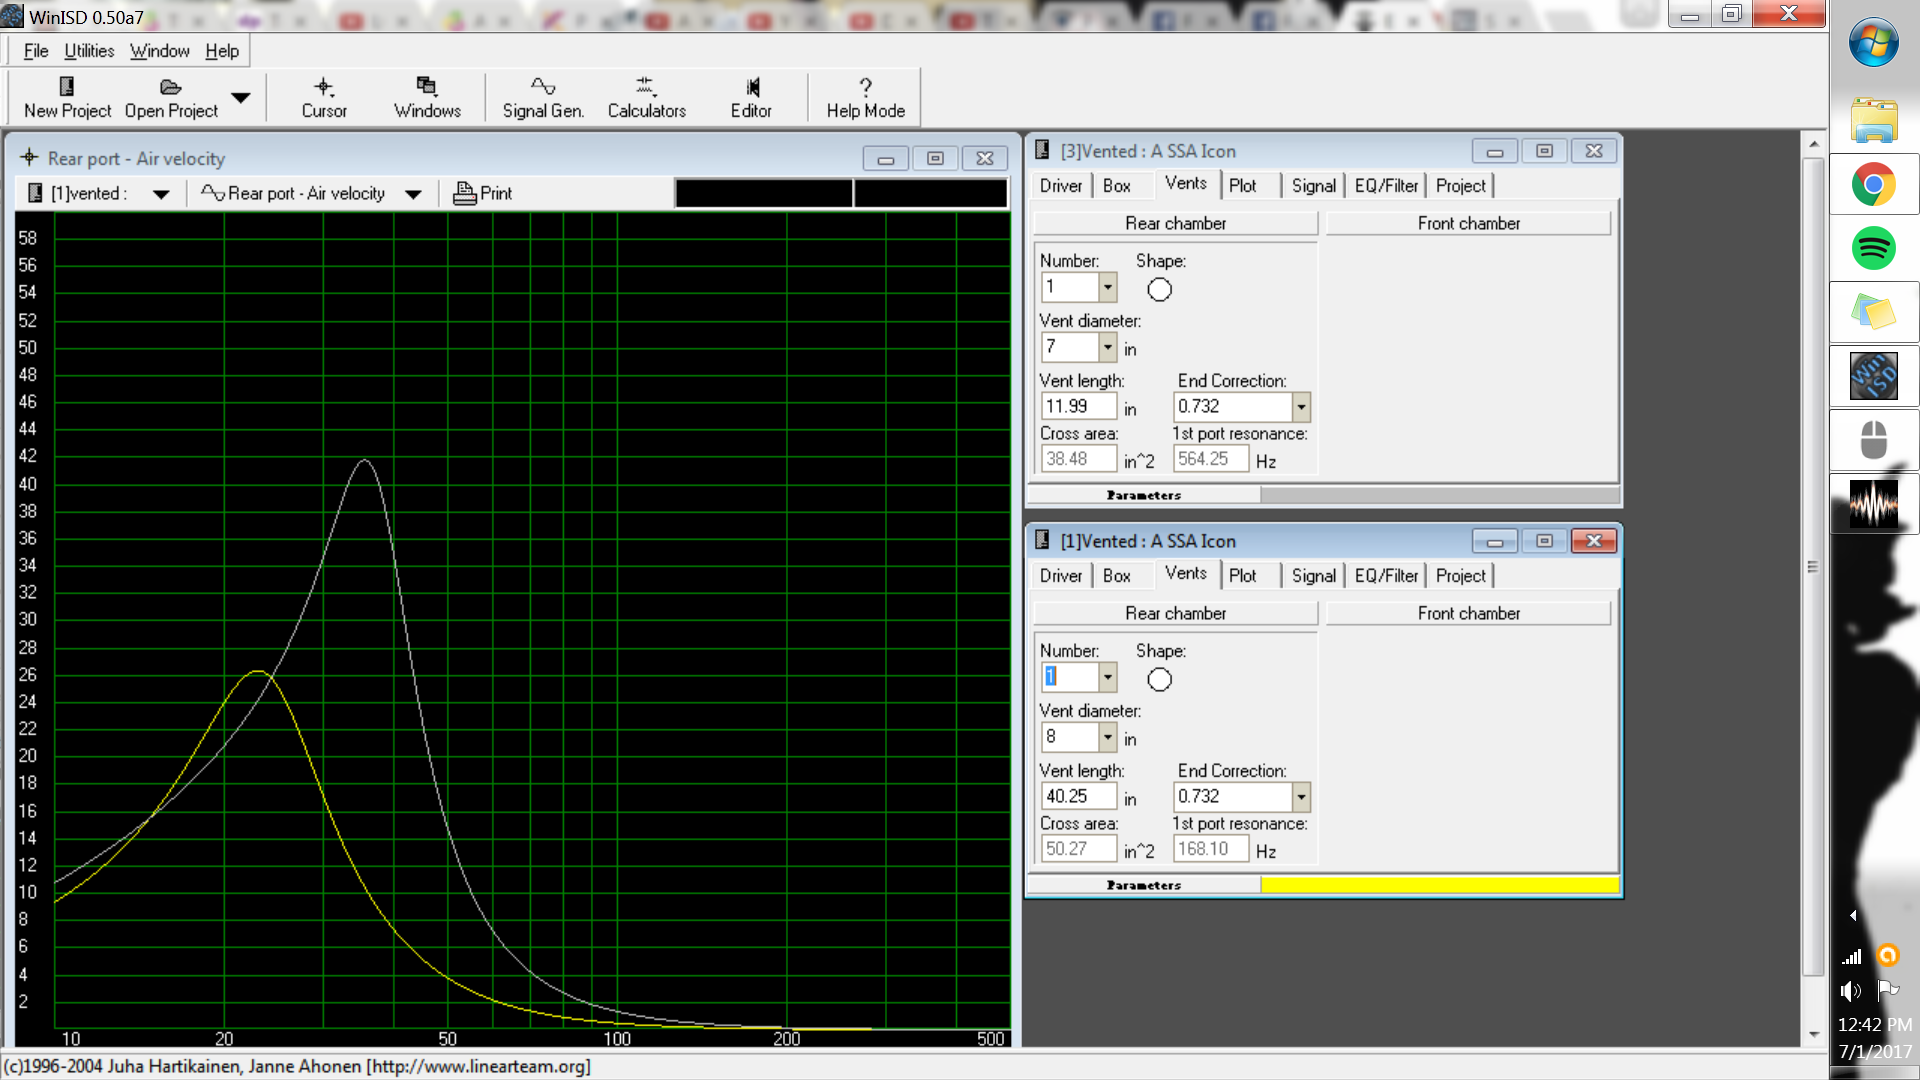Open vent Number dropdown in [3]Vented window
The height and width of the screenshot is (1080, 1920).
pyautogui.click(x=1107, y=287)
